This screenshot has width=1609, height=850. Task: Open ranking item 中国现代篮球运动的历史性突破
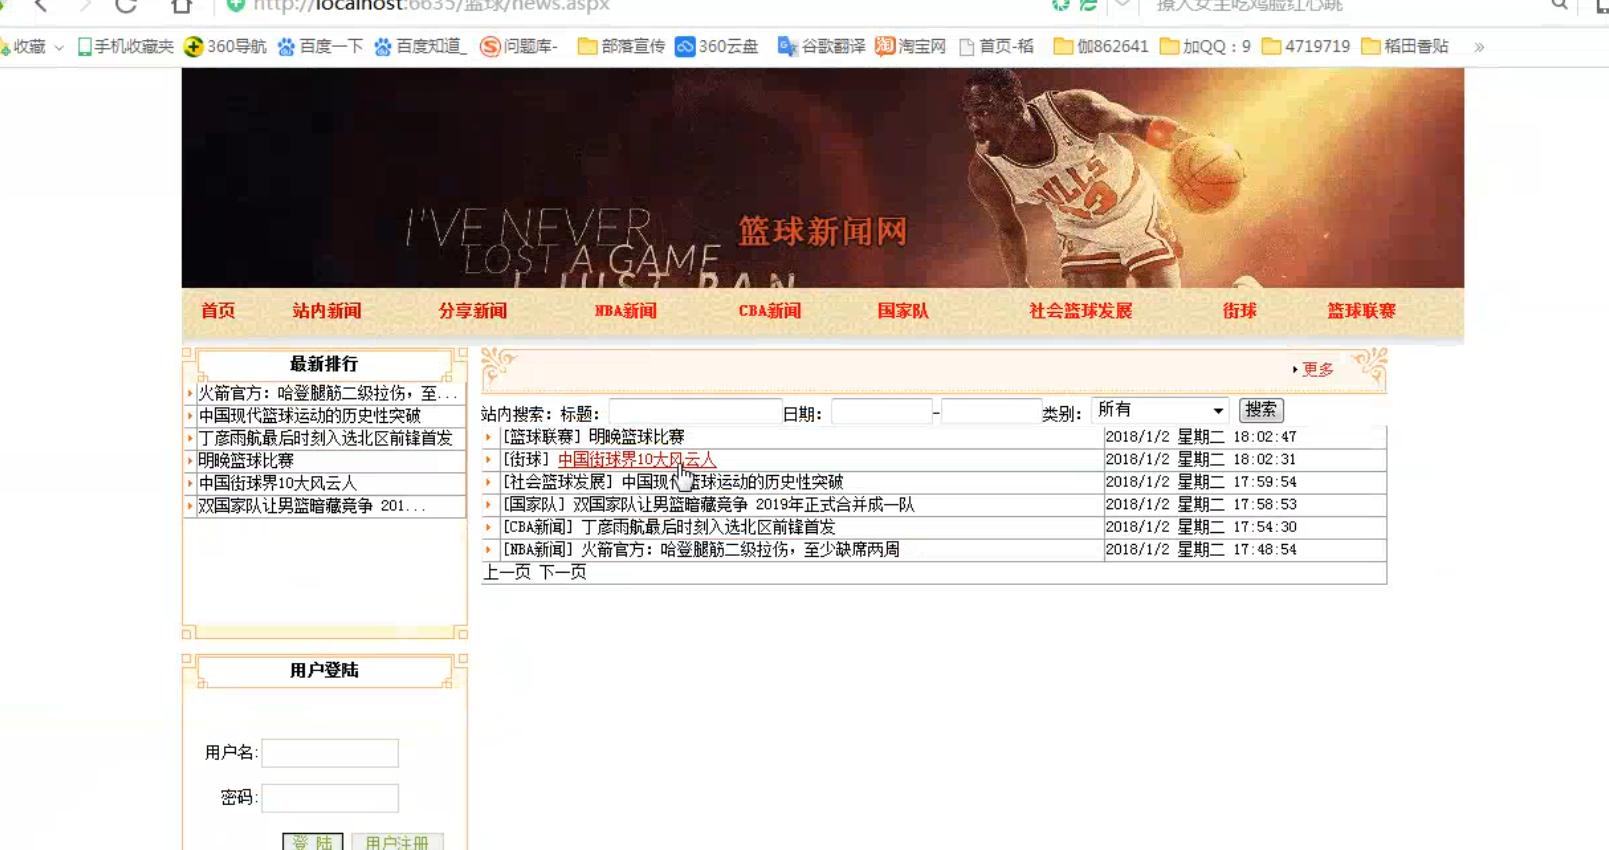[x=309, y=415]
